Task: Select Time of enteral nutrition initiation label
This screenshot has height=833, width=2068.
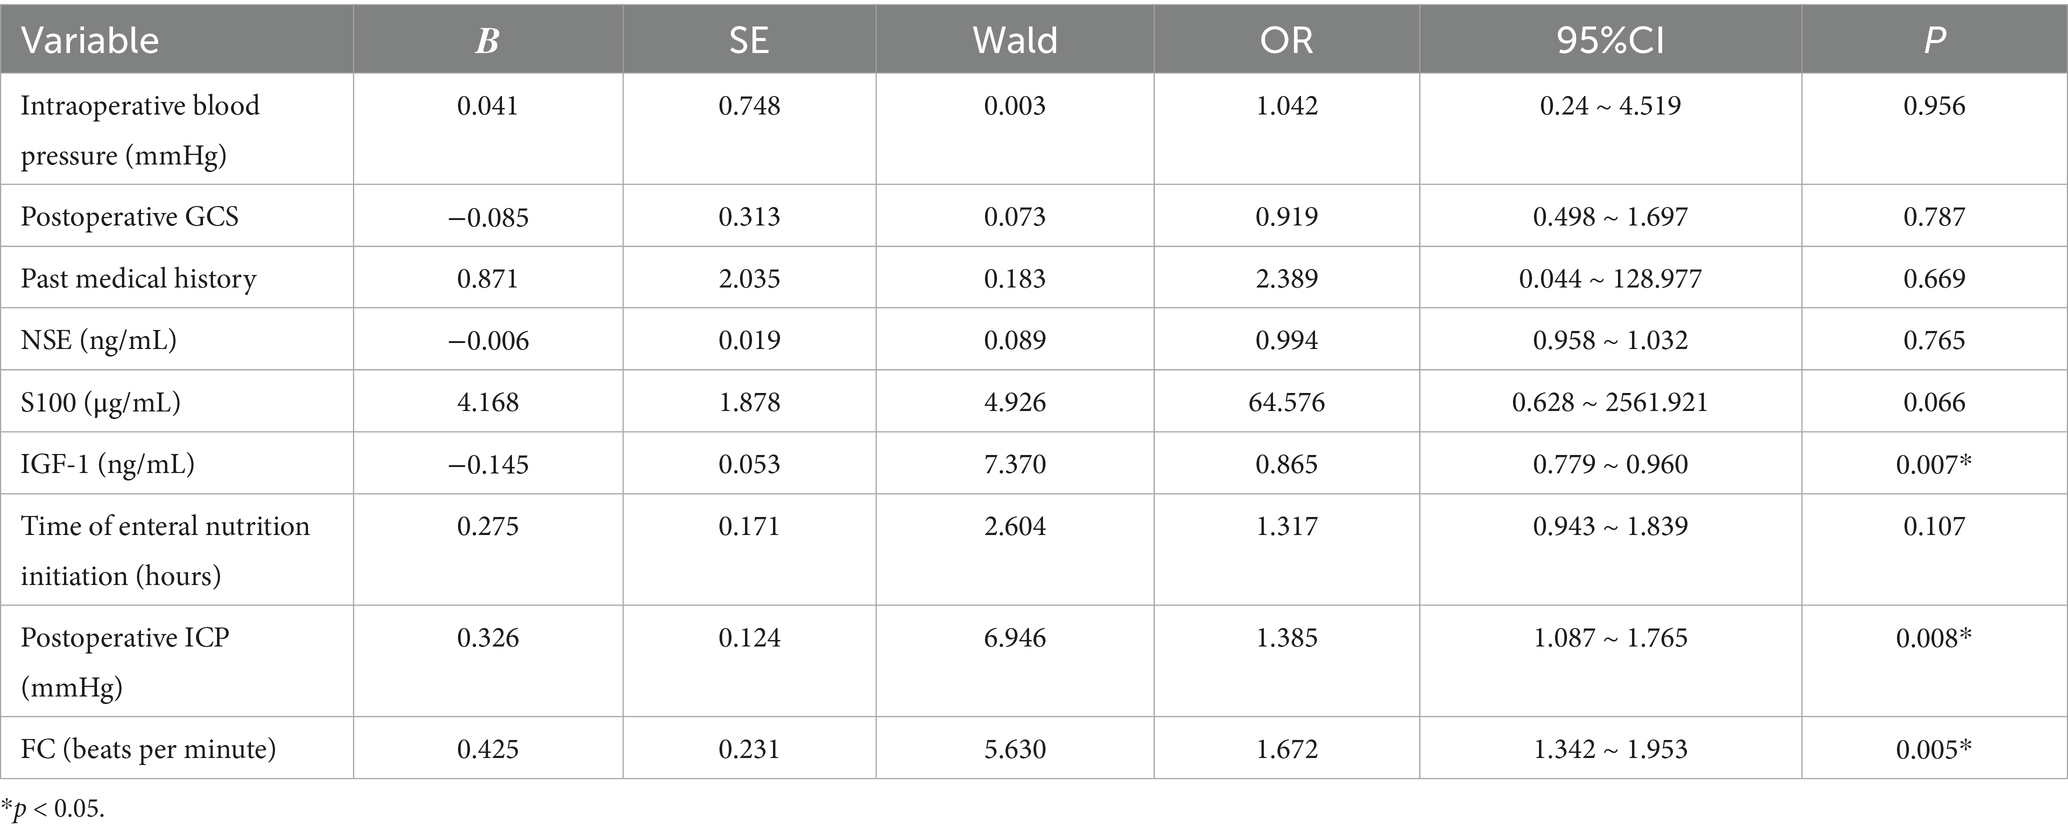Action: (x=165, y=551)
